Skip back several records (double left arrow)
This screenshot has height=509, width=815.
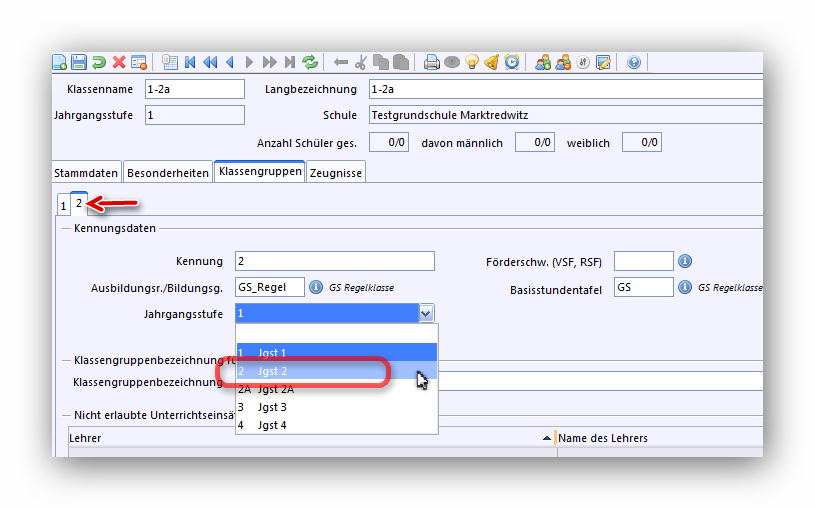click(210, 62)
